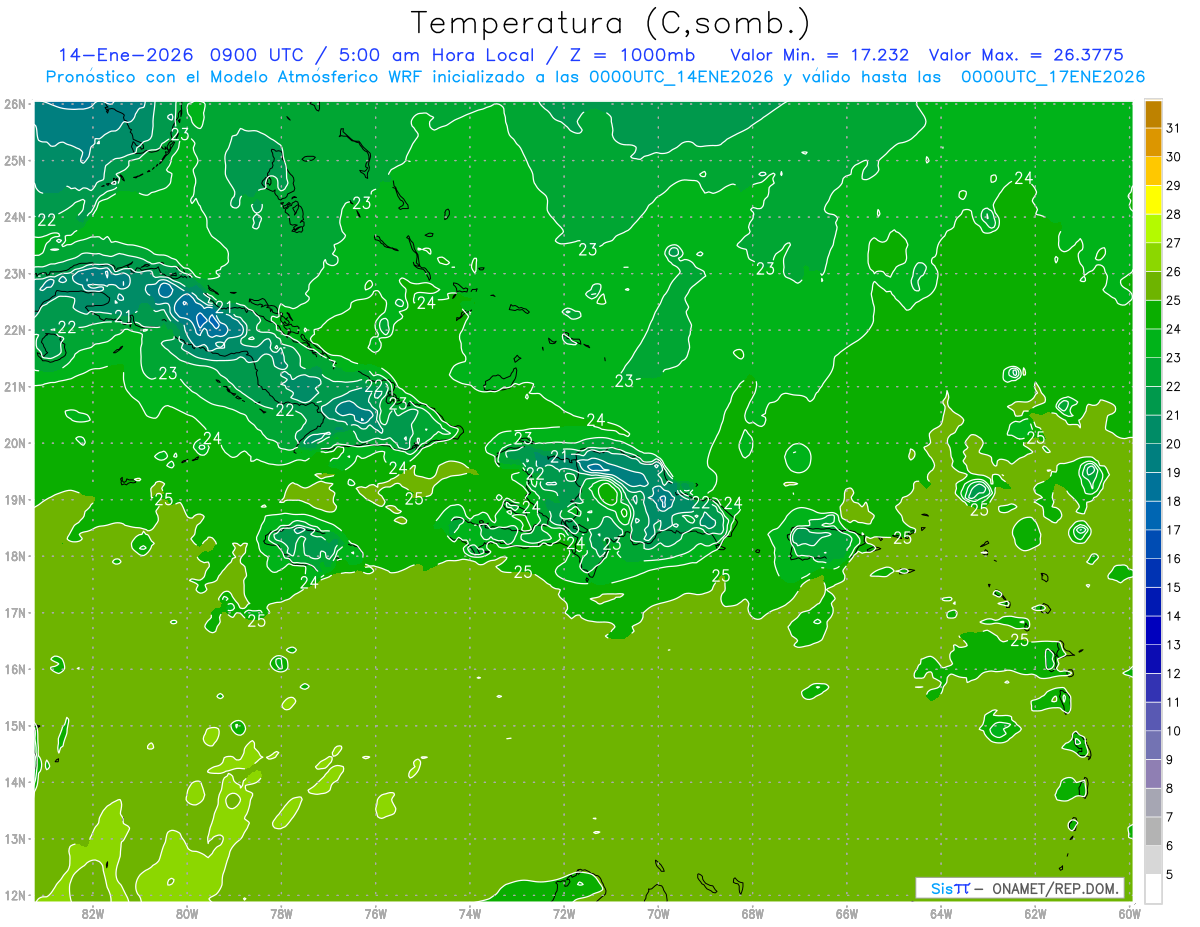Click the '13N' latitude axis label
1200x927 pixels.
tap(15, 838)
